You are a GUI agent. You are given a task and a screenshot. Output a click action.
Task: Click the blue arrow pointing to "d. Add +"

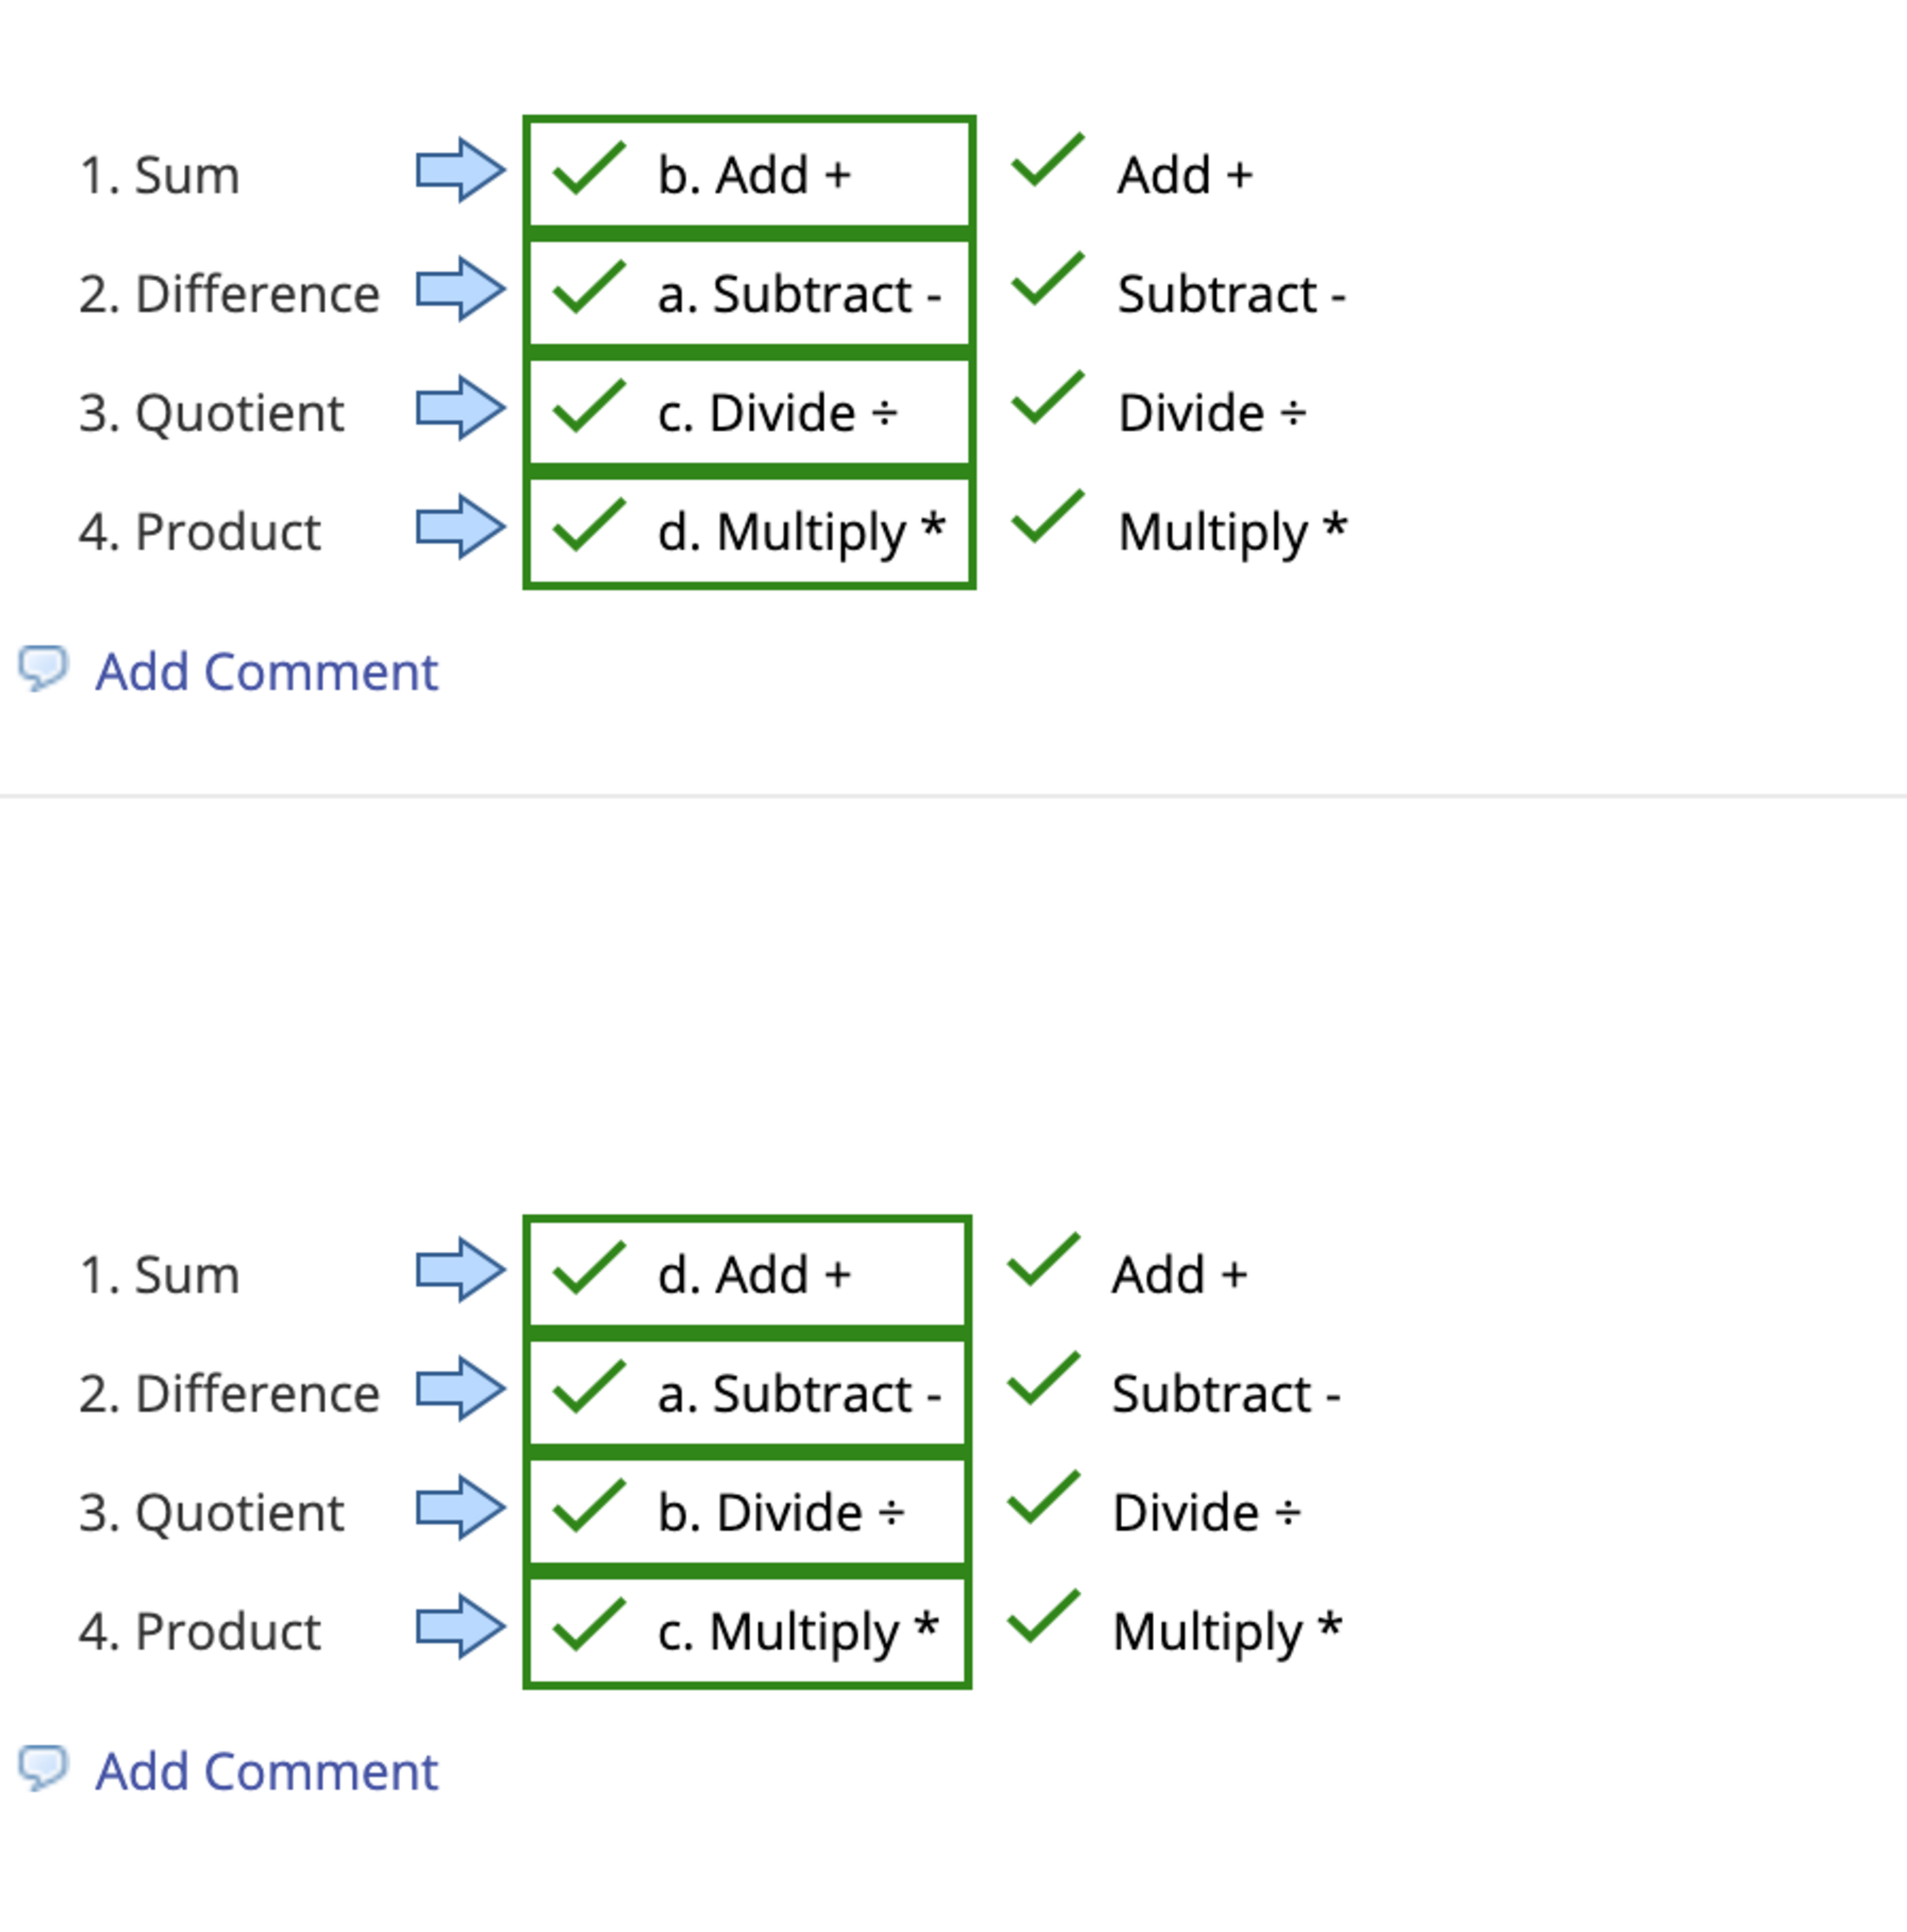(460, 1270)
